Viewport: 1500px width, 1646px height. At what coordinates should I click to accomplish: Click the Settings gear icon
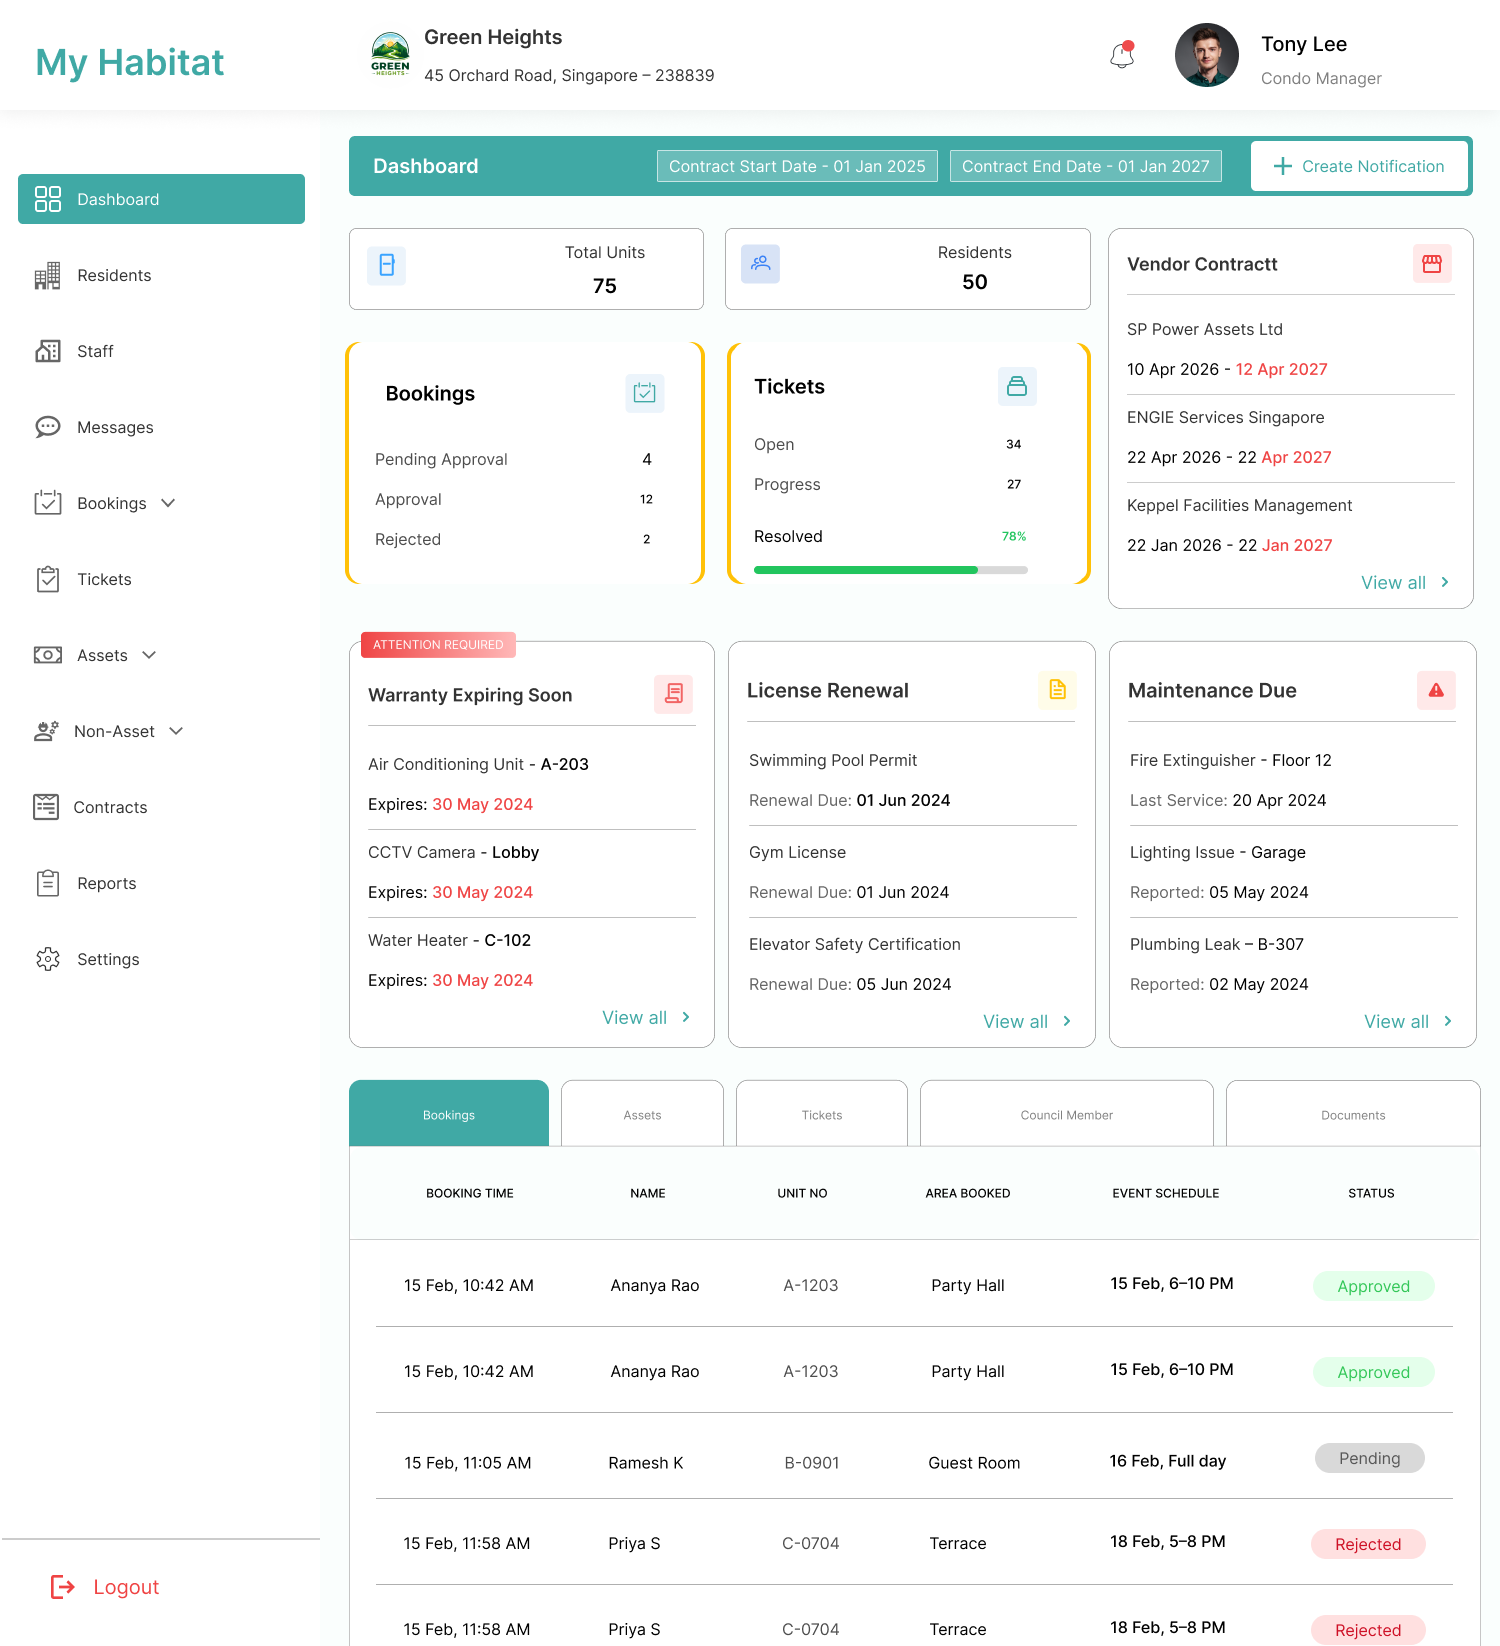click(x=48, y=959)
